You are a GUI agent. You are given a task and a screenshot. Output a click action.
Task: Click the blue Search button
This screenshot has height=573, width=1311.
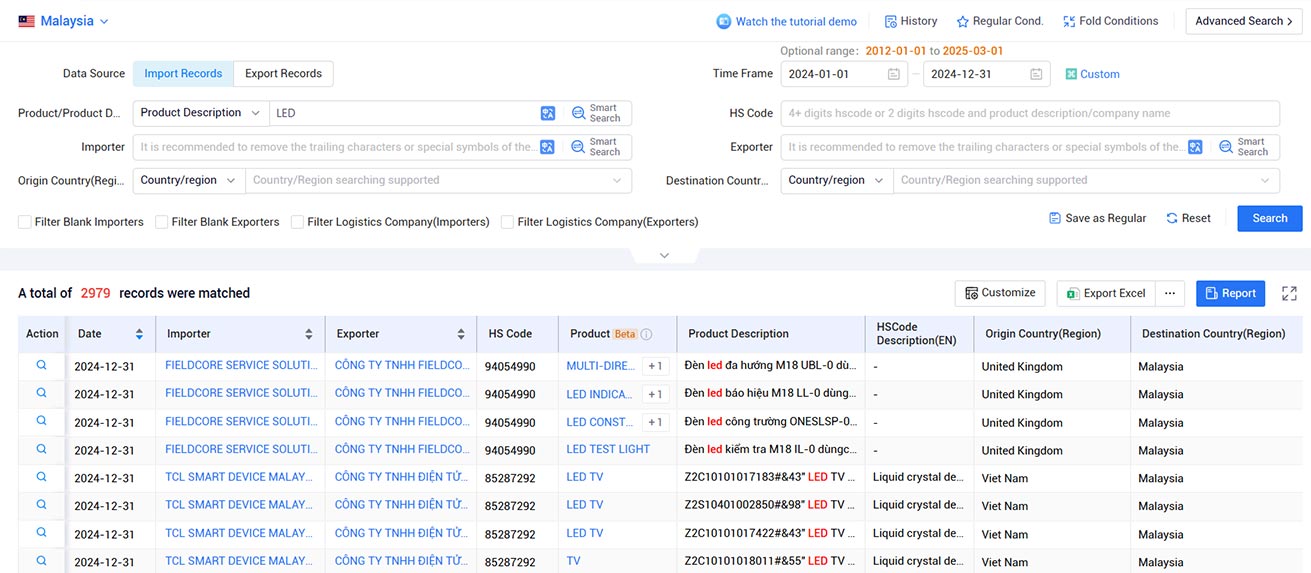pos(1270,218)
